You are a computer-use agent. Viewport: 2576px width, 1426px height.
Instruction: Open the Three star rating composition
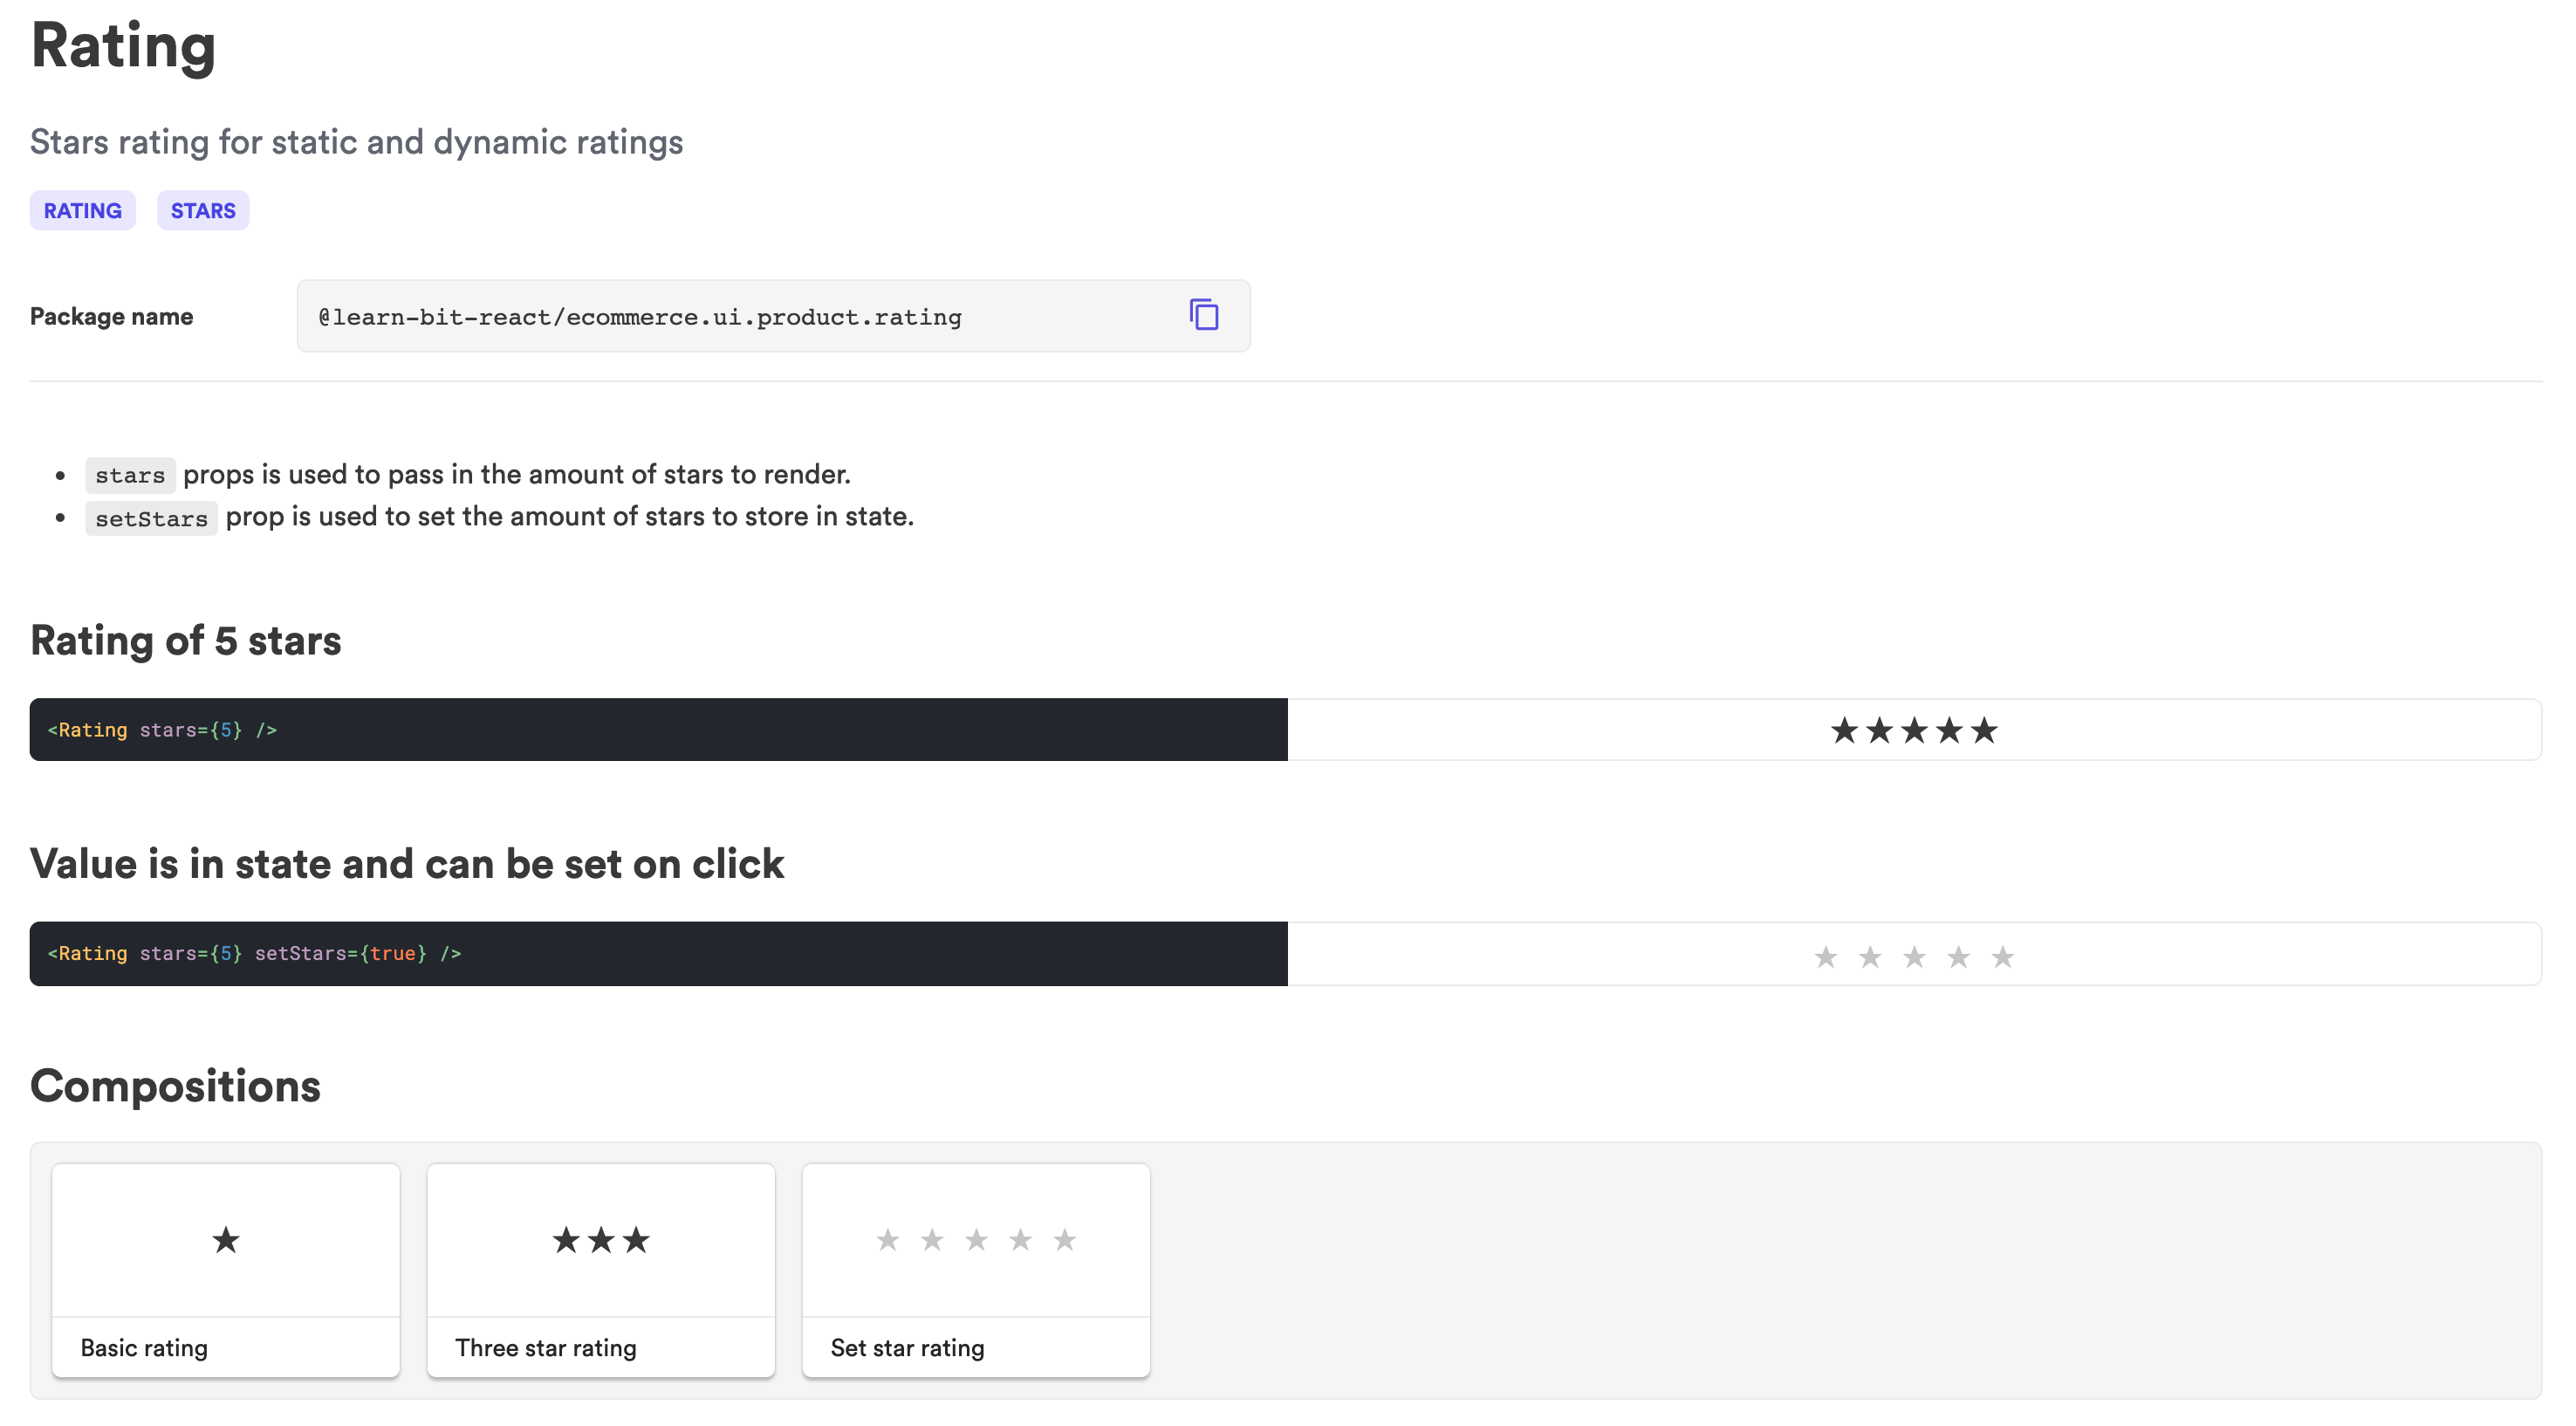click(545, 1347)
